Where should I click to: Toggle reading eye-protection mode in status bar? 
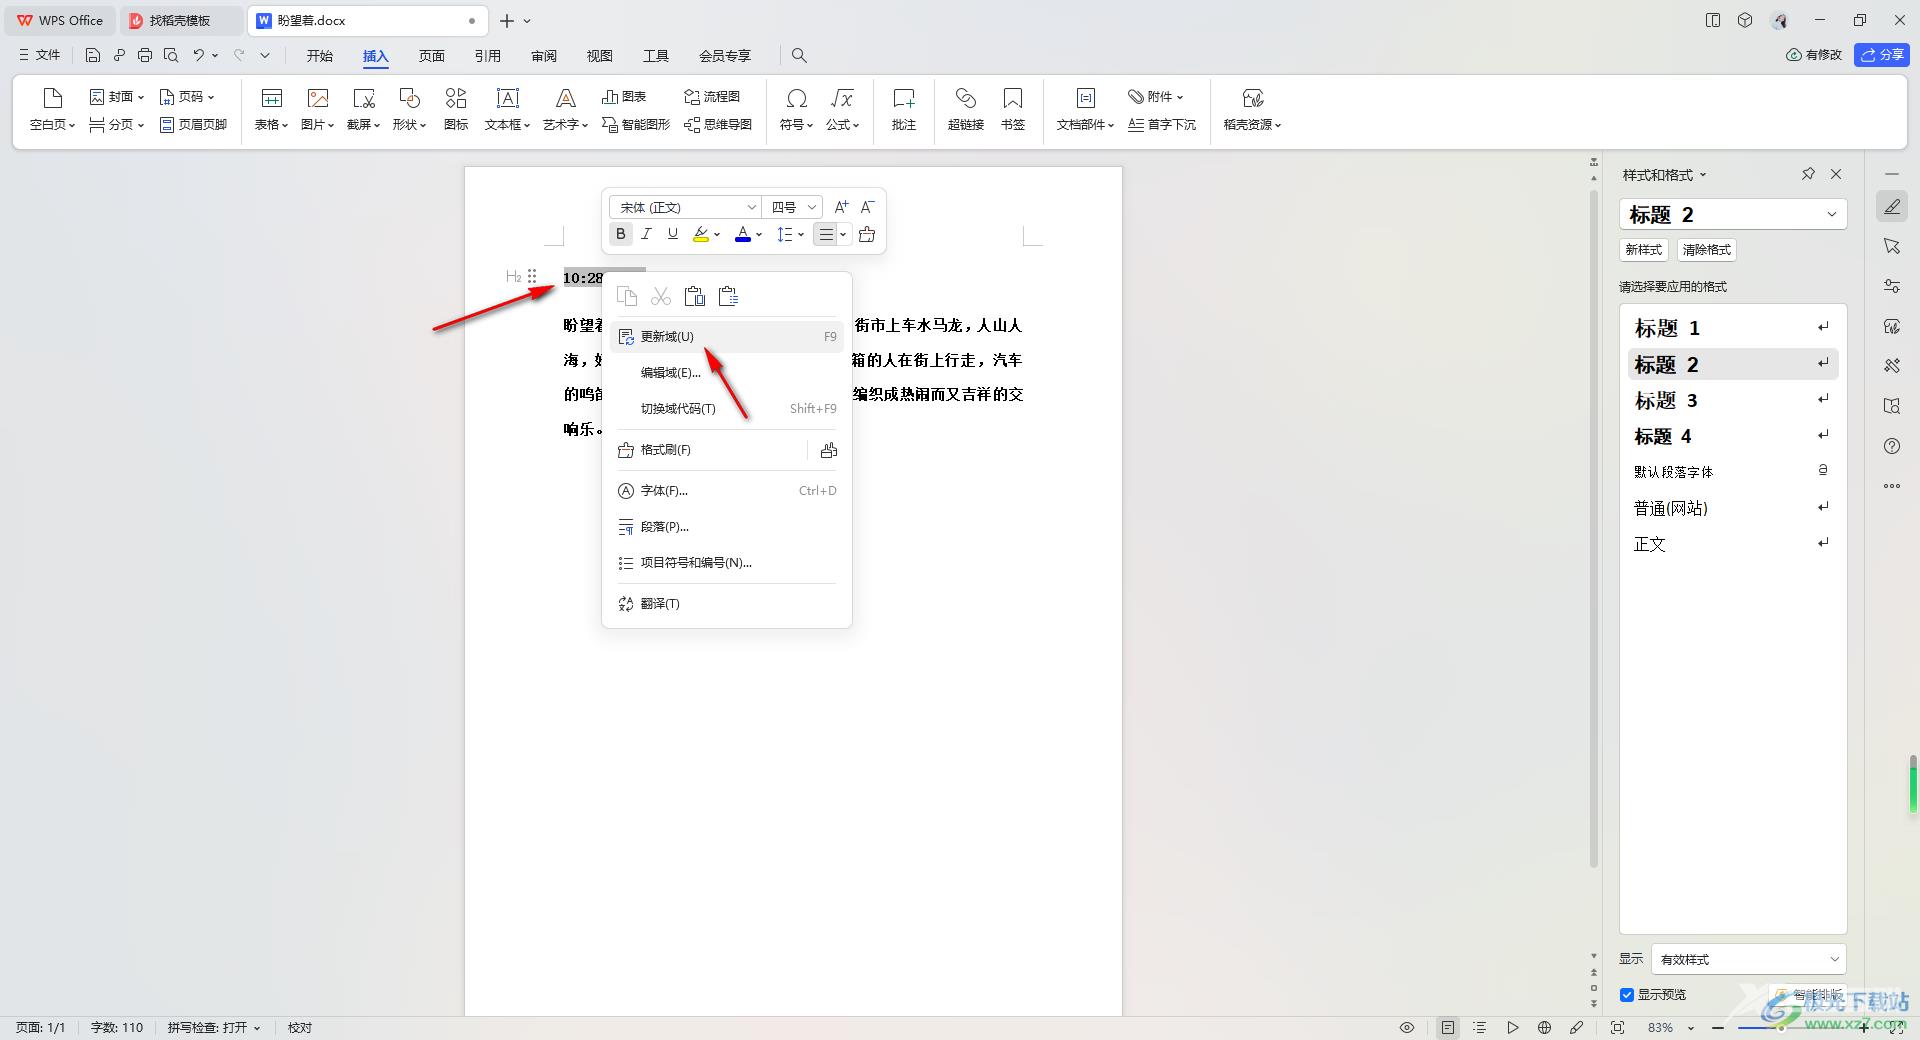tap(1407, 1027)
